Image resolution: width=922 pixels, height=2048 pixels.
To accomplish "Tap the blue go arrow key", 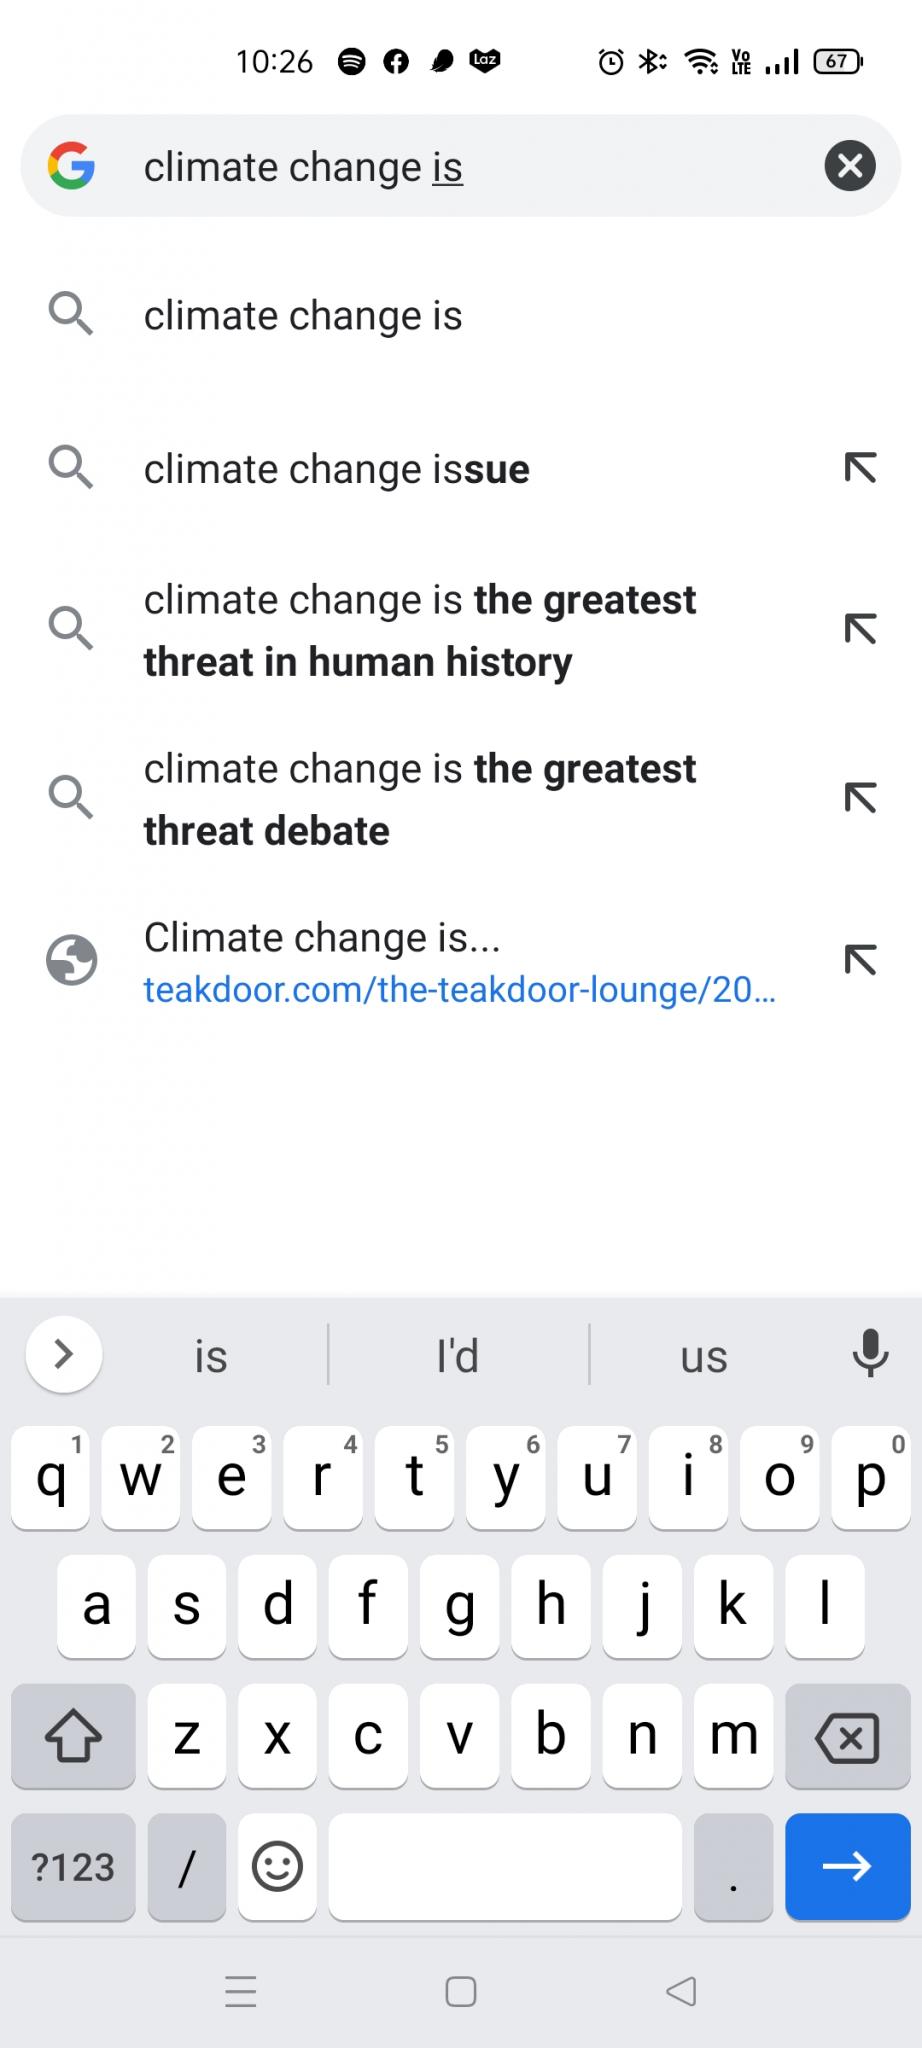I will click(848, 1866).
